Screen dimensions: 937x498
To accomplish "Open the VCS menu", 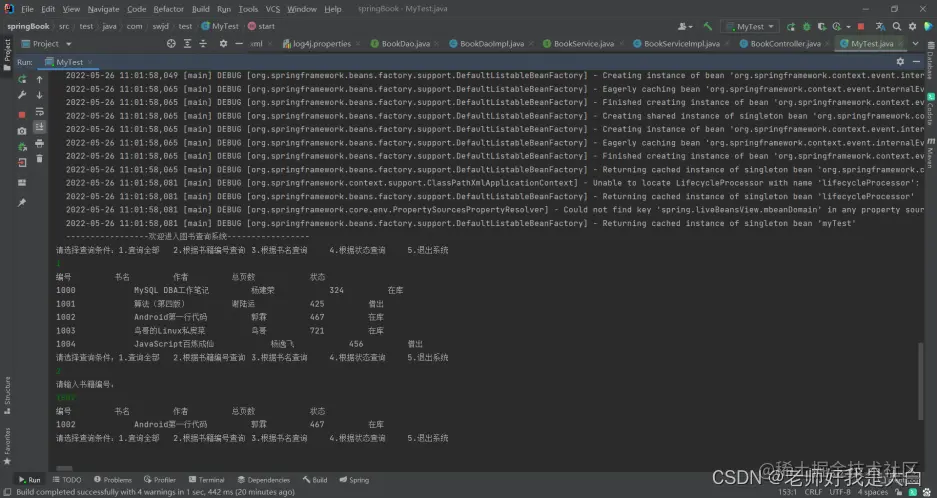I will (x=272, y=9).
